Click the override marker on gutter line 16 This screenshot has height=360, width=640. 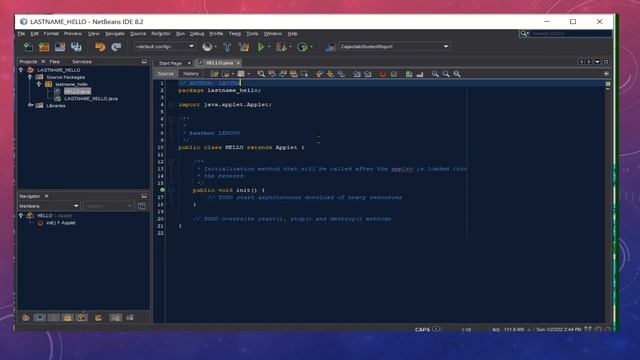[x=162, y=190]
